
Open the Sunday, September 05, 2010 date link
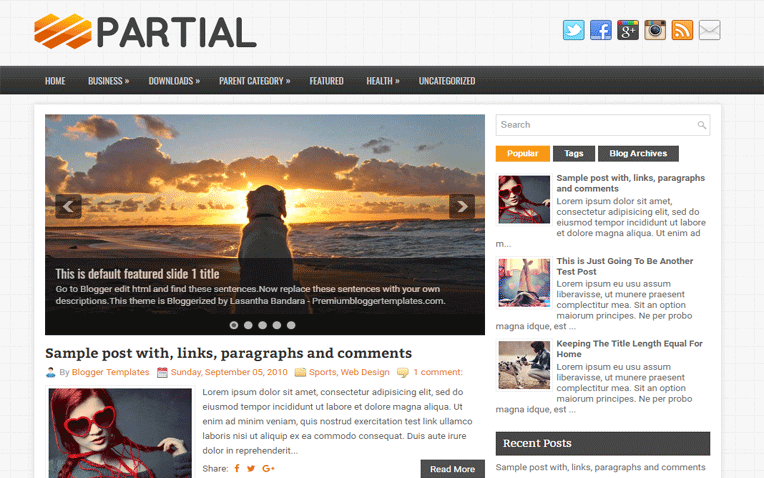229,372
